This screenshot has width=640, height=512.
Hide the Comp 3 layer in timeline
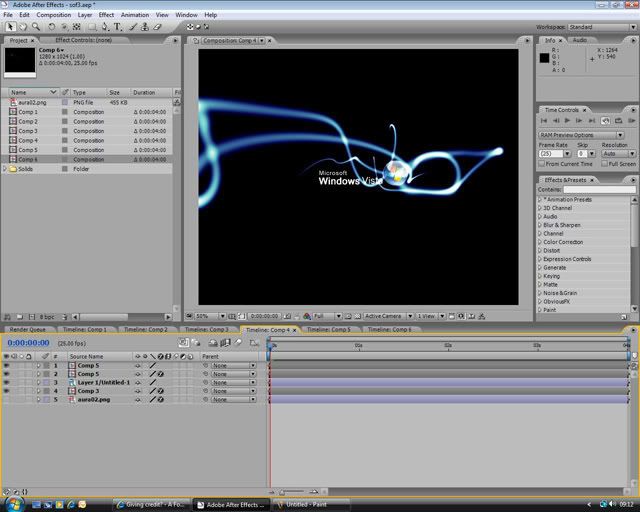click(6, 391)
